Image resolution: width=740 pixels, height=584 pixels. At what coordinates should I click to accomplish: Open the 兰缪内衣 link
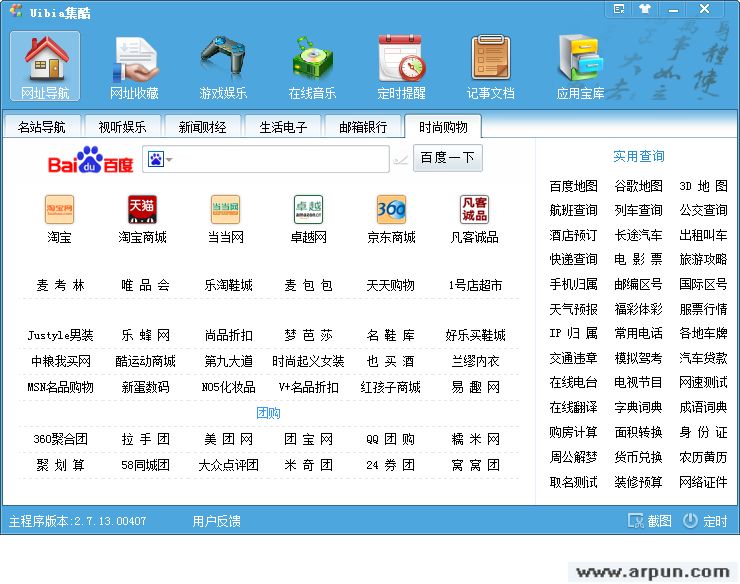point(475,361)
